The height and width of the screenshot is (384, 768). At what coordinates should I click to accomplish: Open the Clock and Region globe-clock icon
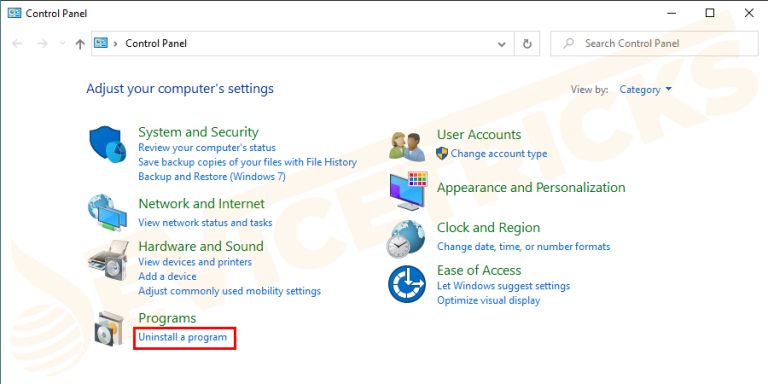tap(406, 239)
